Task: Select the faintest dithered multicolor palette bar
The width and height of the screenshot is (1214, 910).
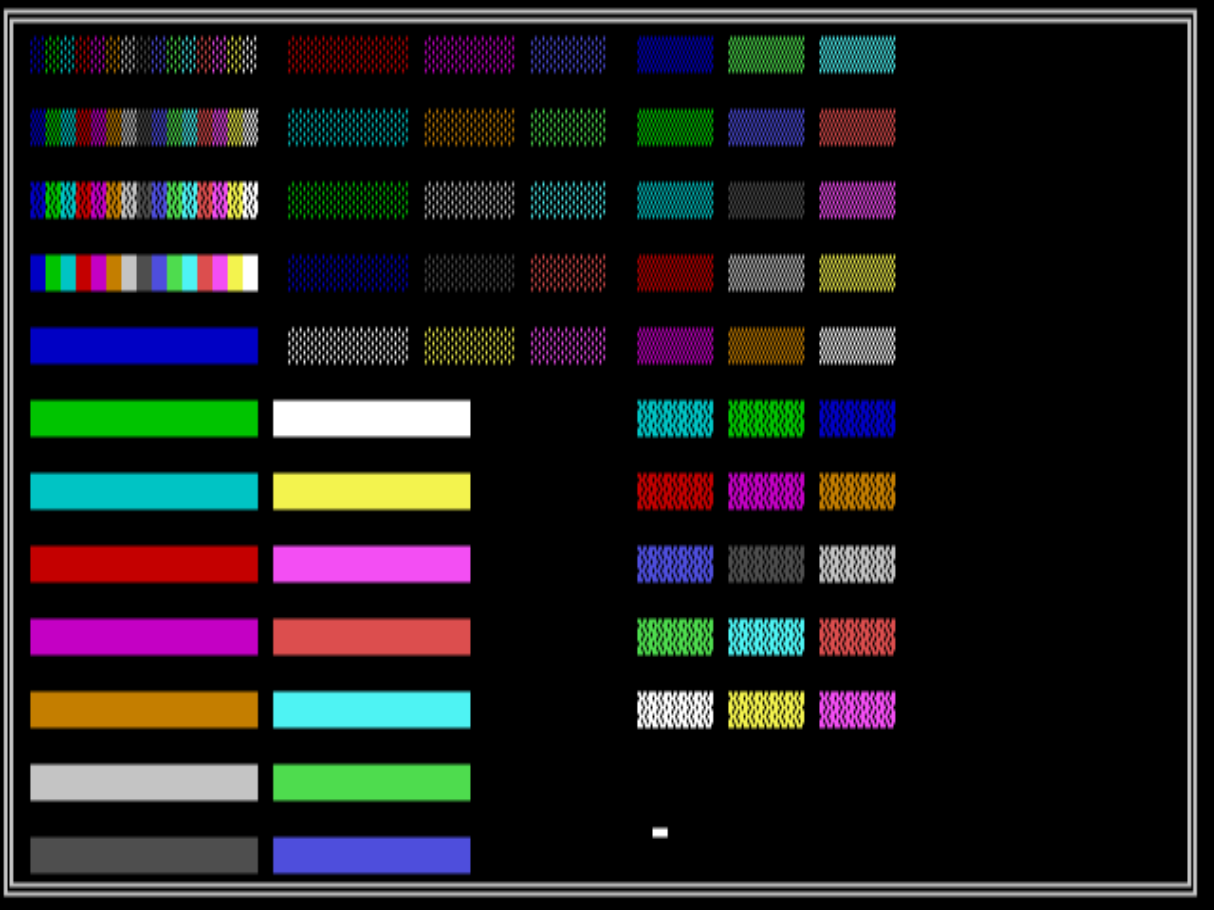Action: pyautogui.click(x=144, y=55)
